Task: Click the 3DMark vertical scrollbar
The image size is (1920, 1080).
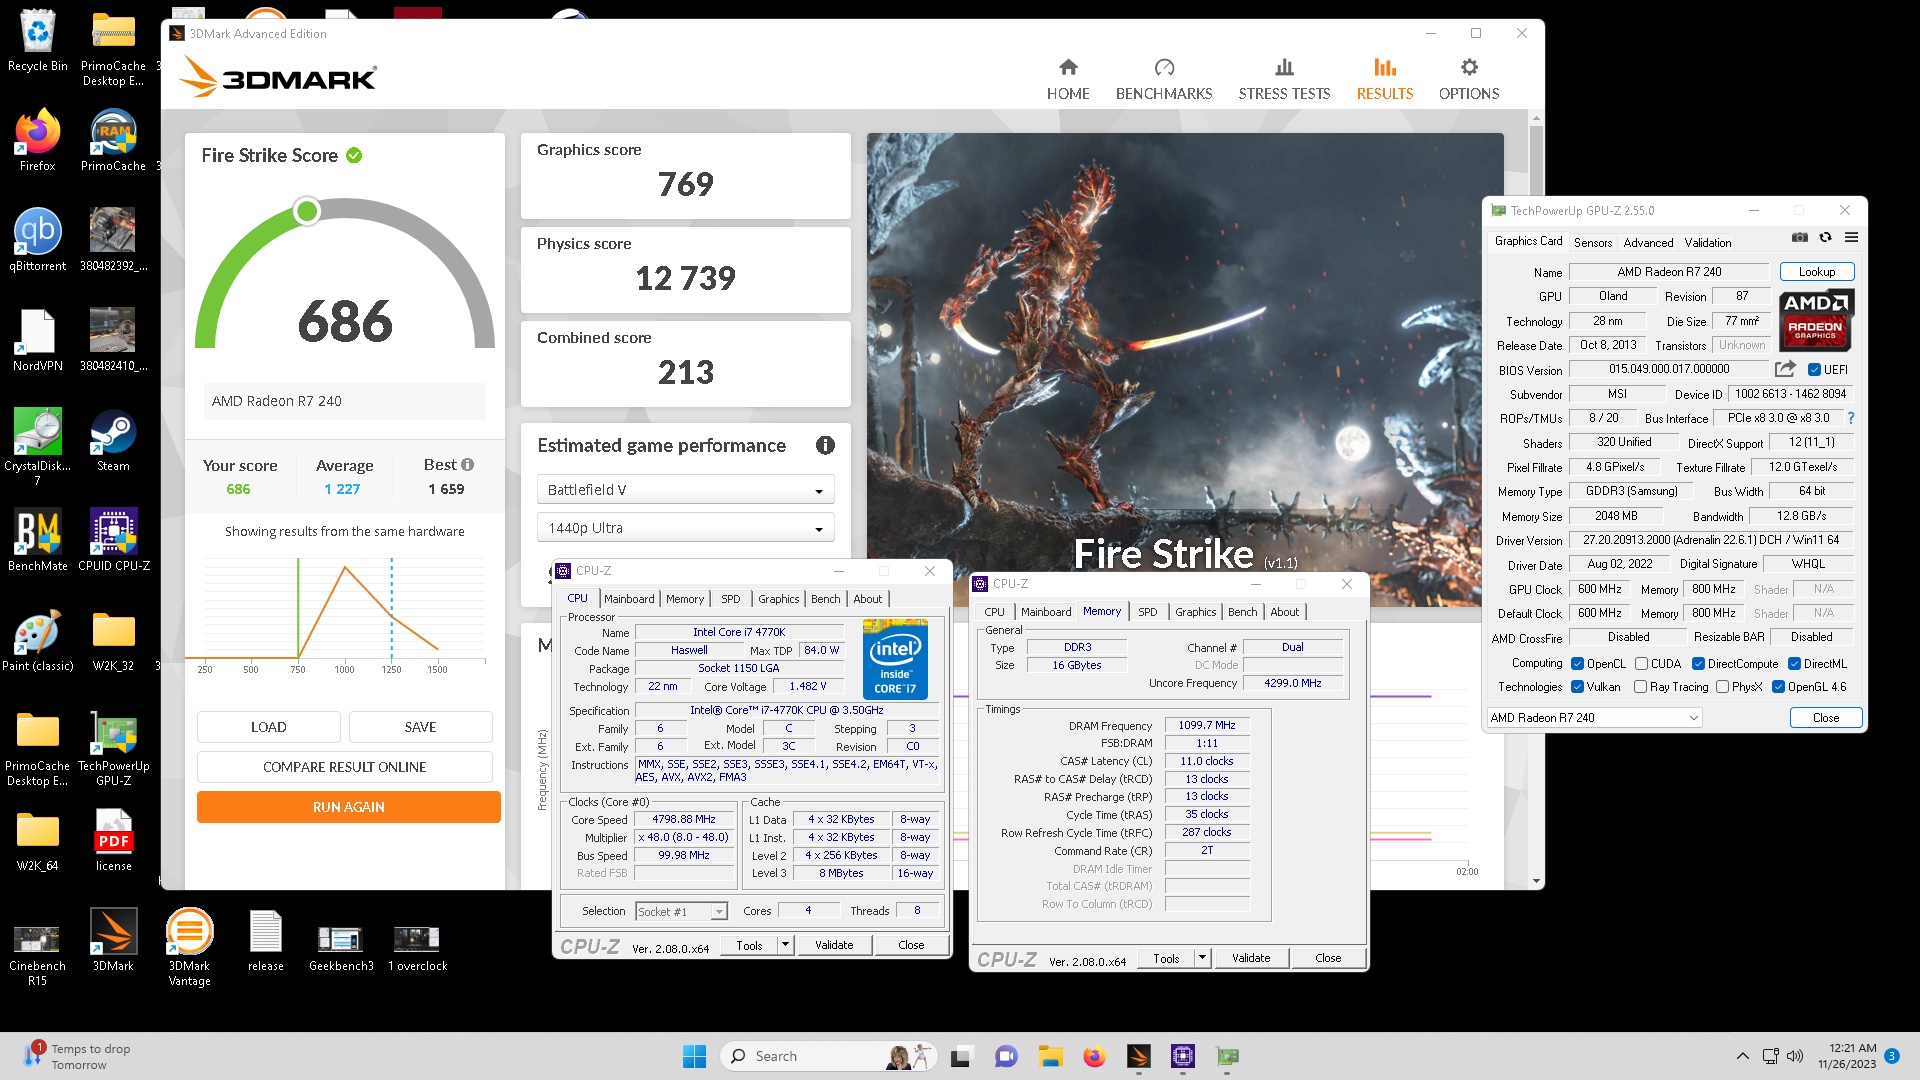Action: (1536, 500)
